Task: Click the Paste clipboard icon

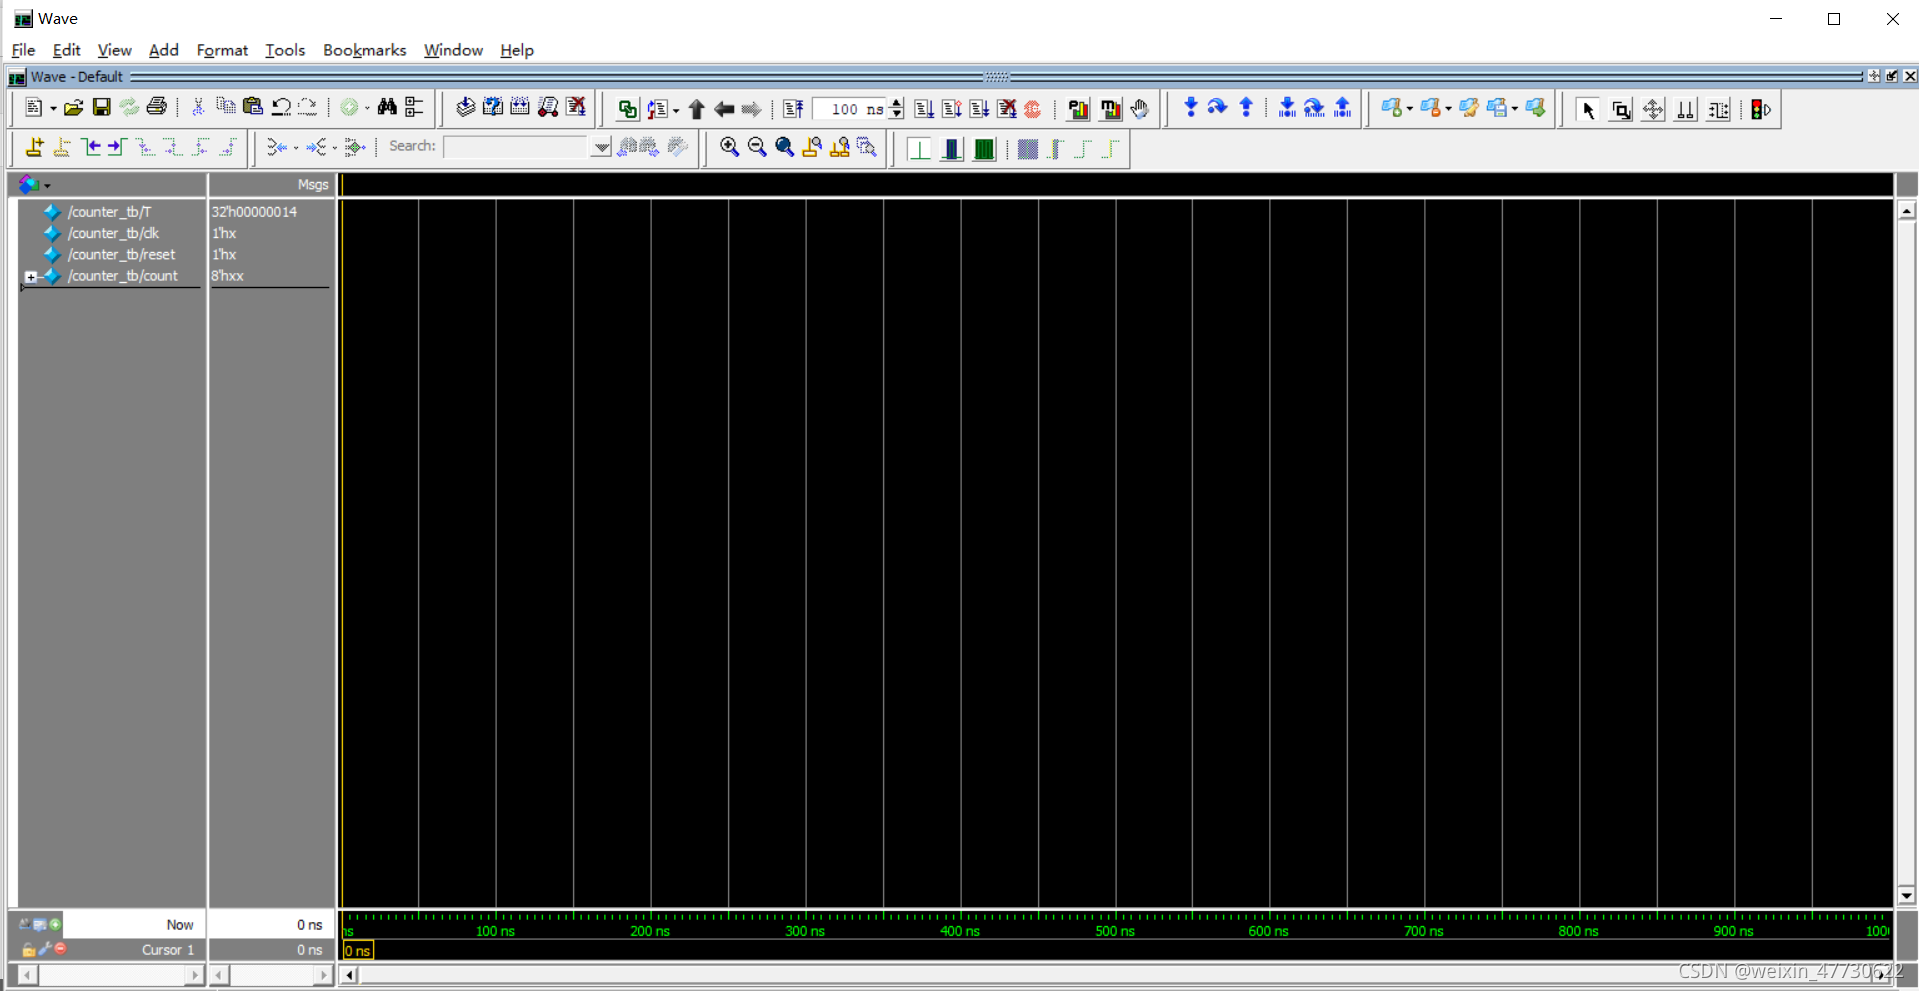Action: click(253, 107)
